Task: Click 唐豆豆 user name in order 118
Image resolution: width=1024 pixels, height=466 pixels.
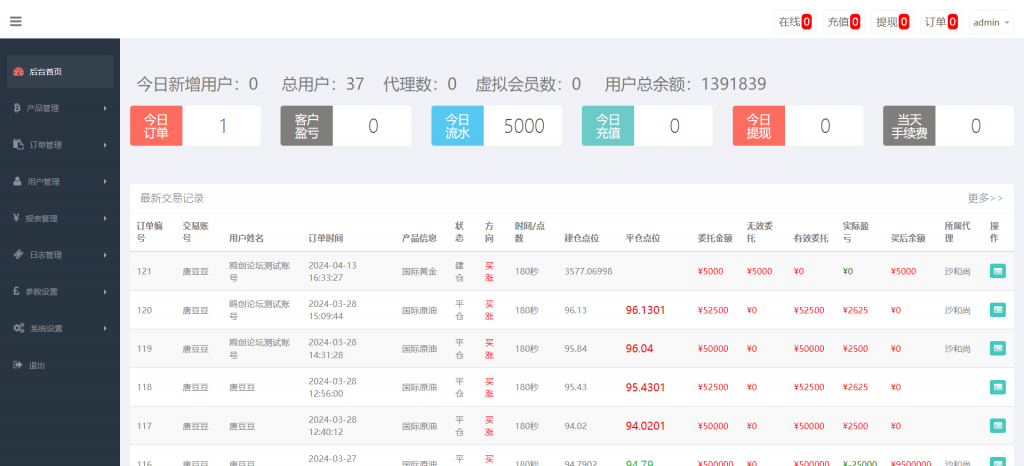Action: (x=242, y=387)
